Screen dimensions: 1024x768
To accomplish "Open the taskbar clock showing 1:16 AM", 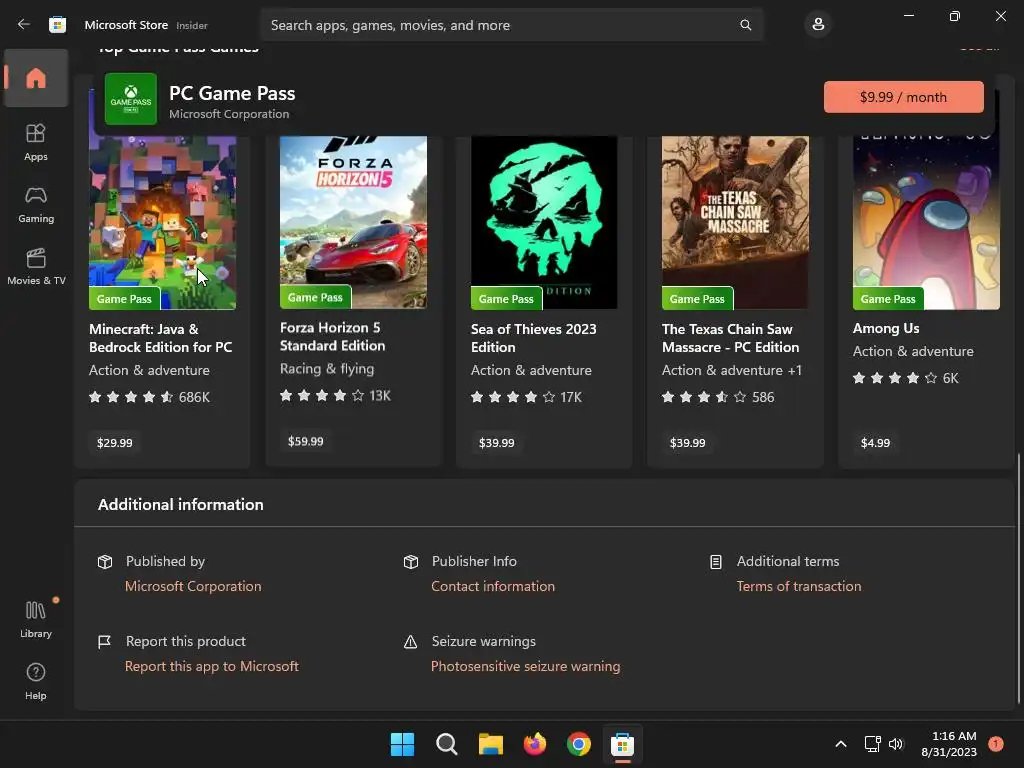I will pos(949,744).
